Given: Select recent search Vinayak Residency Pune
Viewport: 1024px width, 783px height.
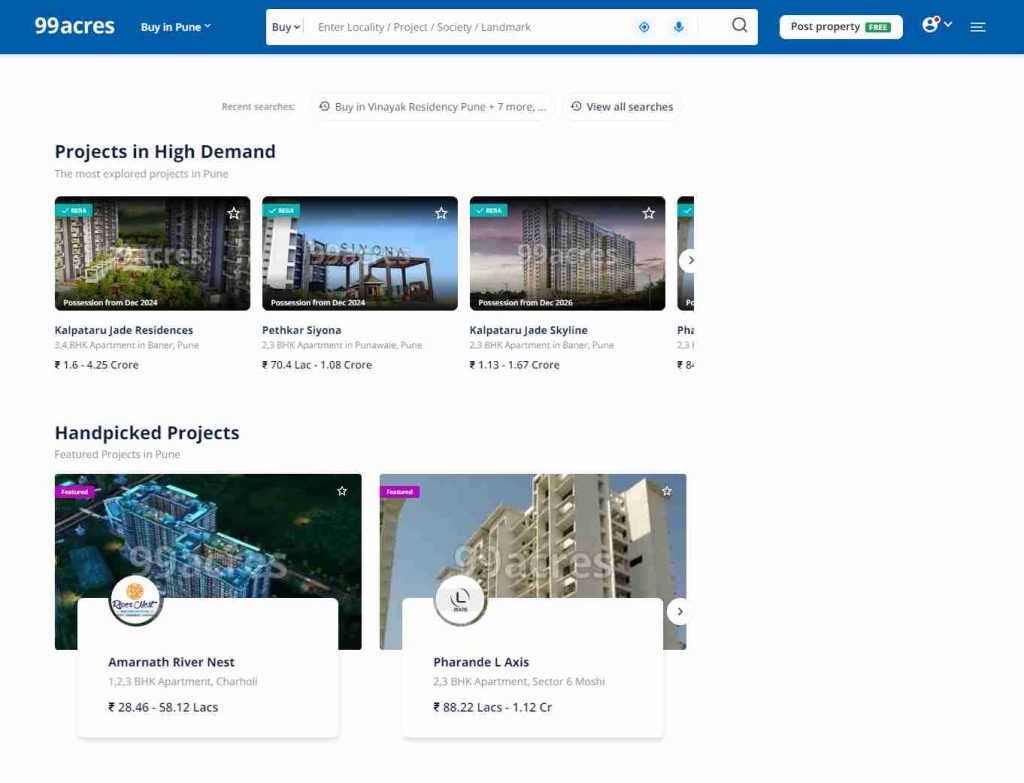Looking at the screenshot, I should click(x=432, y=107).
